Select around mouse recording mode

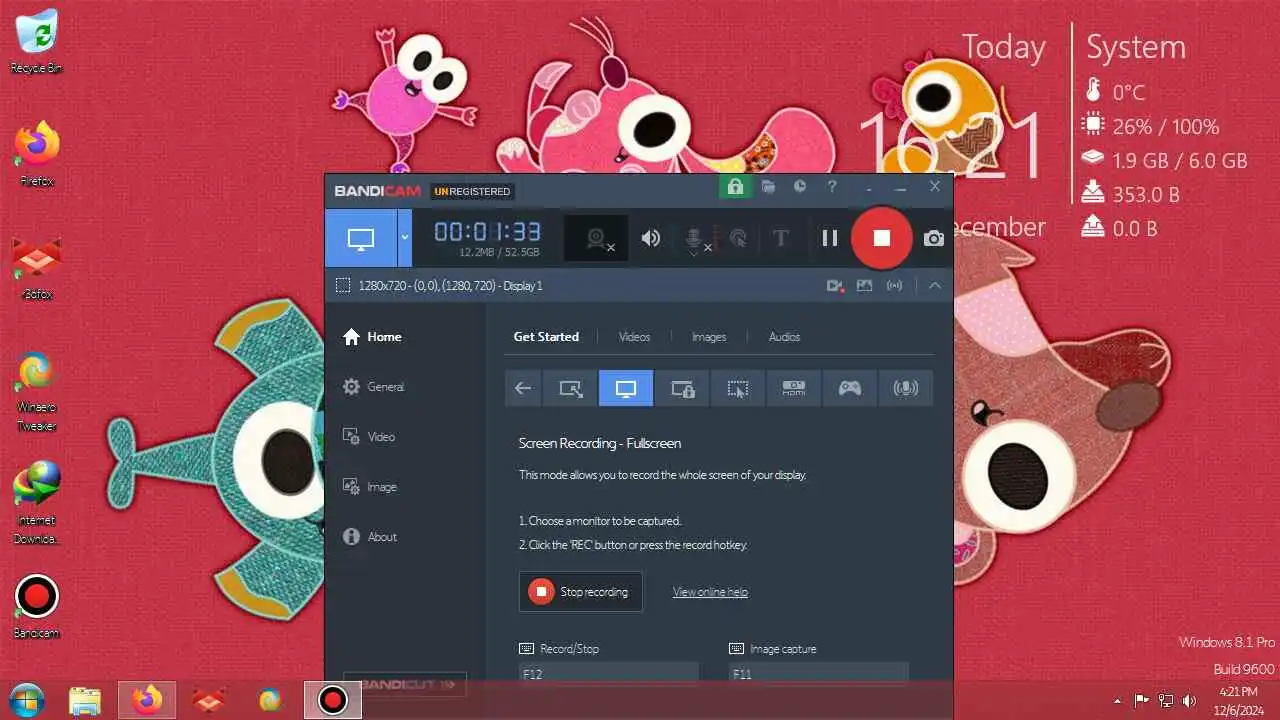(738, 388)
